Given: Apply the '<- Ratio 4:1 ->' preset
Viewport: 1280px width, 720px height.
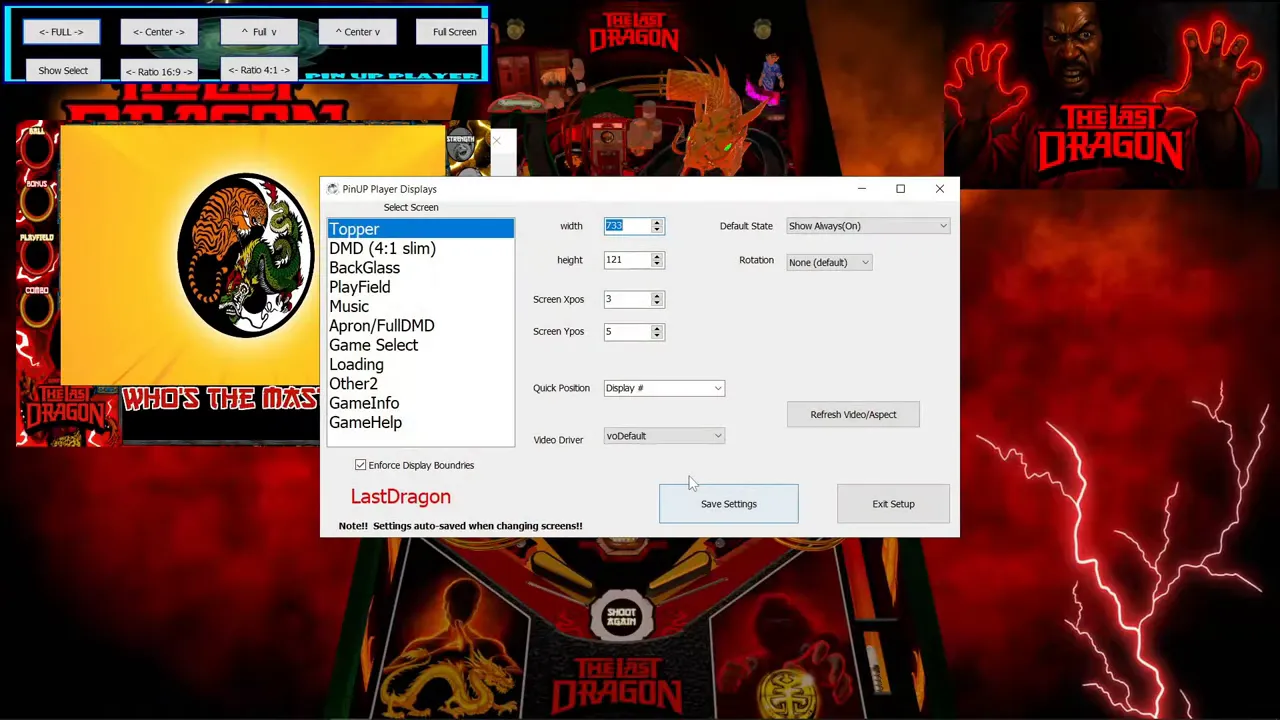Looking at the screenshot, I should click(259, 70).
